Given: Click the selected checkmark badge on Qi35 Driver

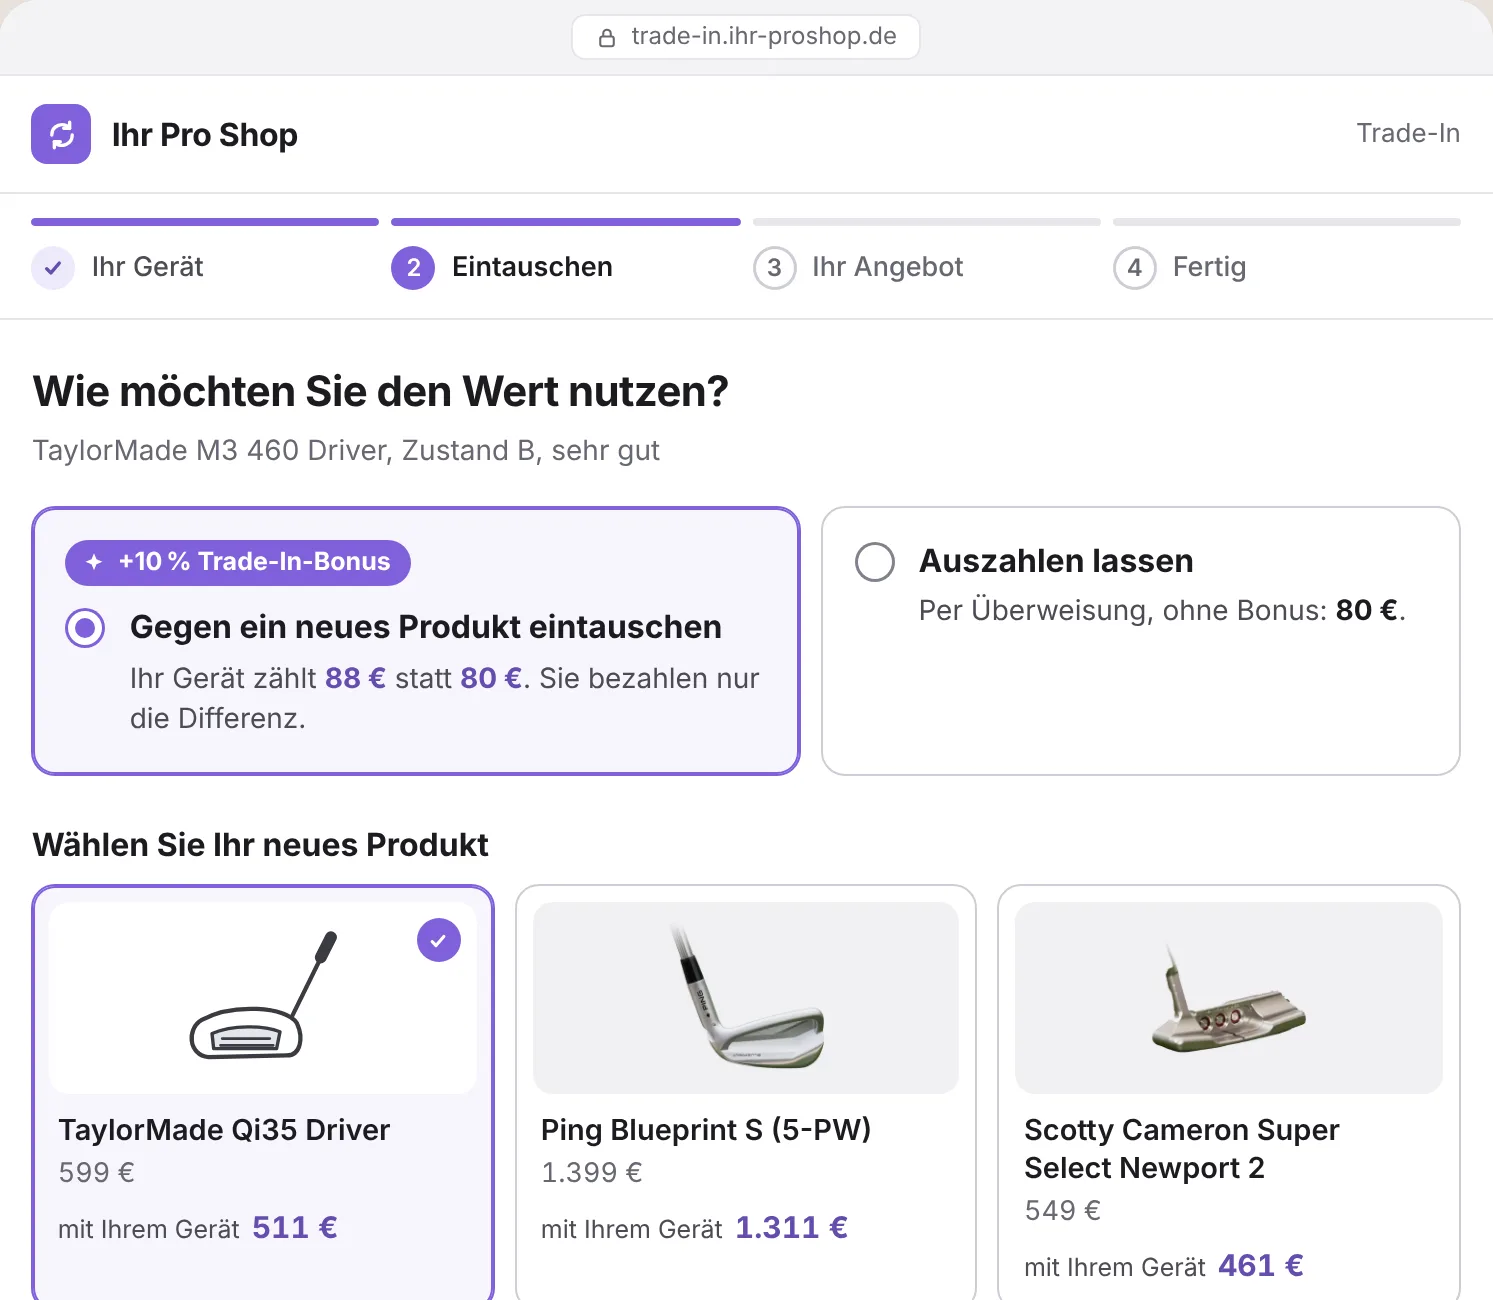Looking at the screenshot, I should 439,940.
